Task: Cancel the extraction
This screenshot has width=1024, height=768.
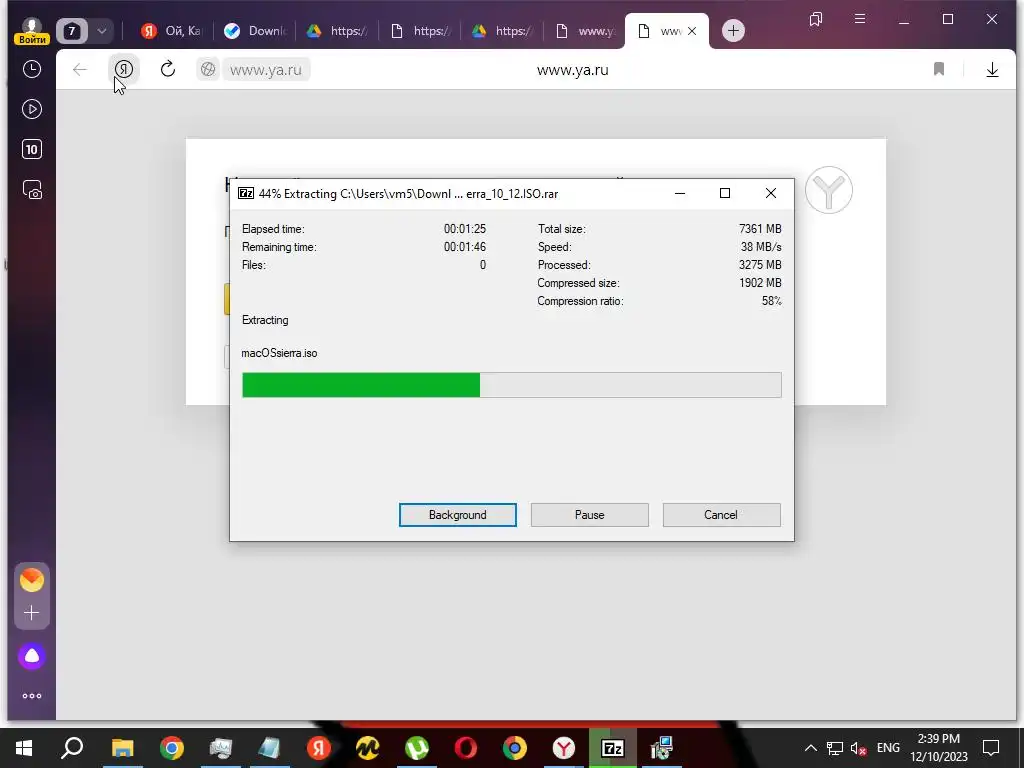Action: [x=721, y=515]
